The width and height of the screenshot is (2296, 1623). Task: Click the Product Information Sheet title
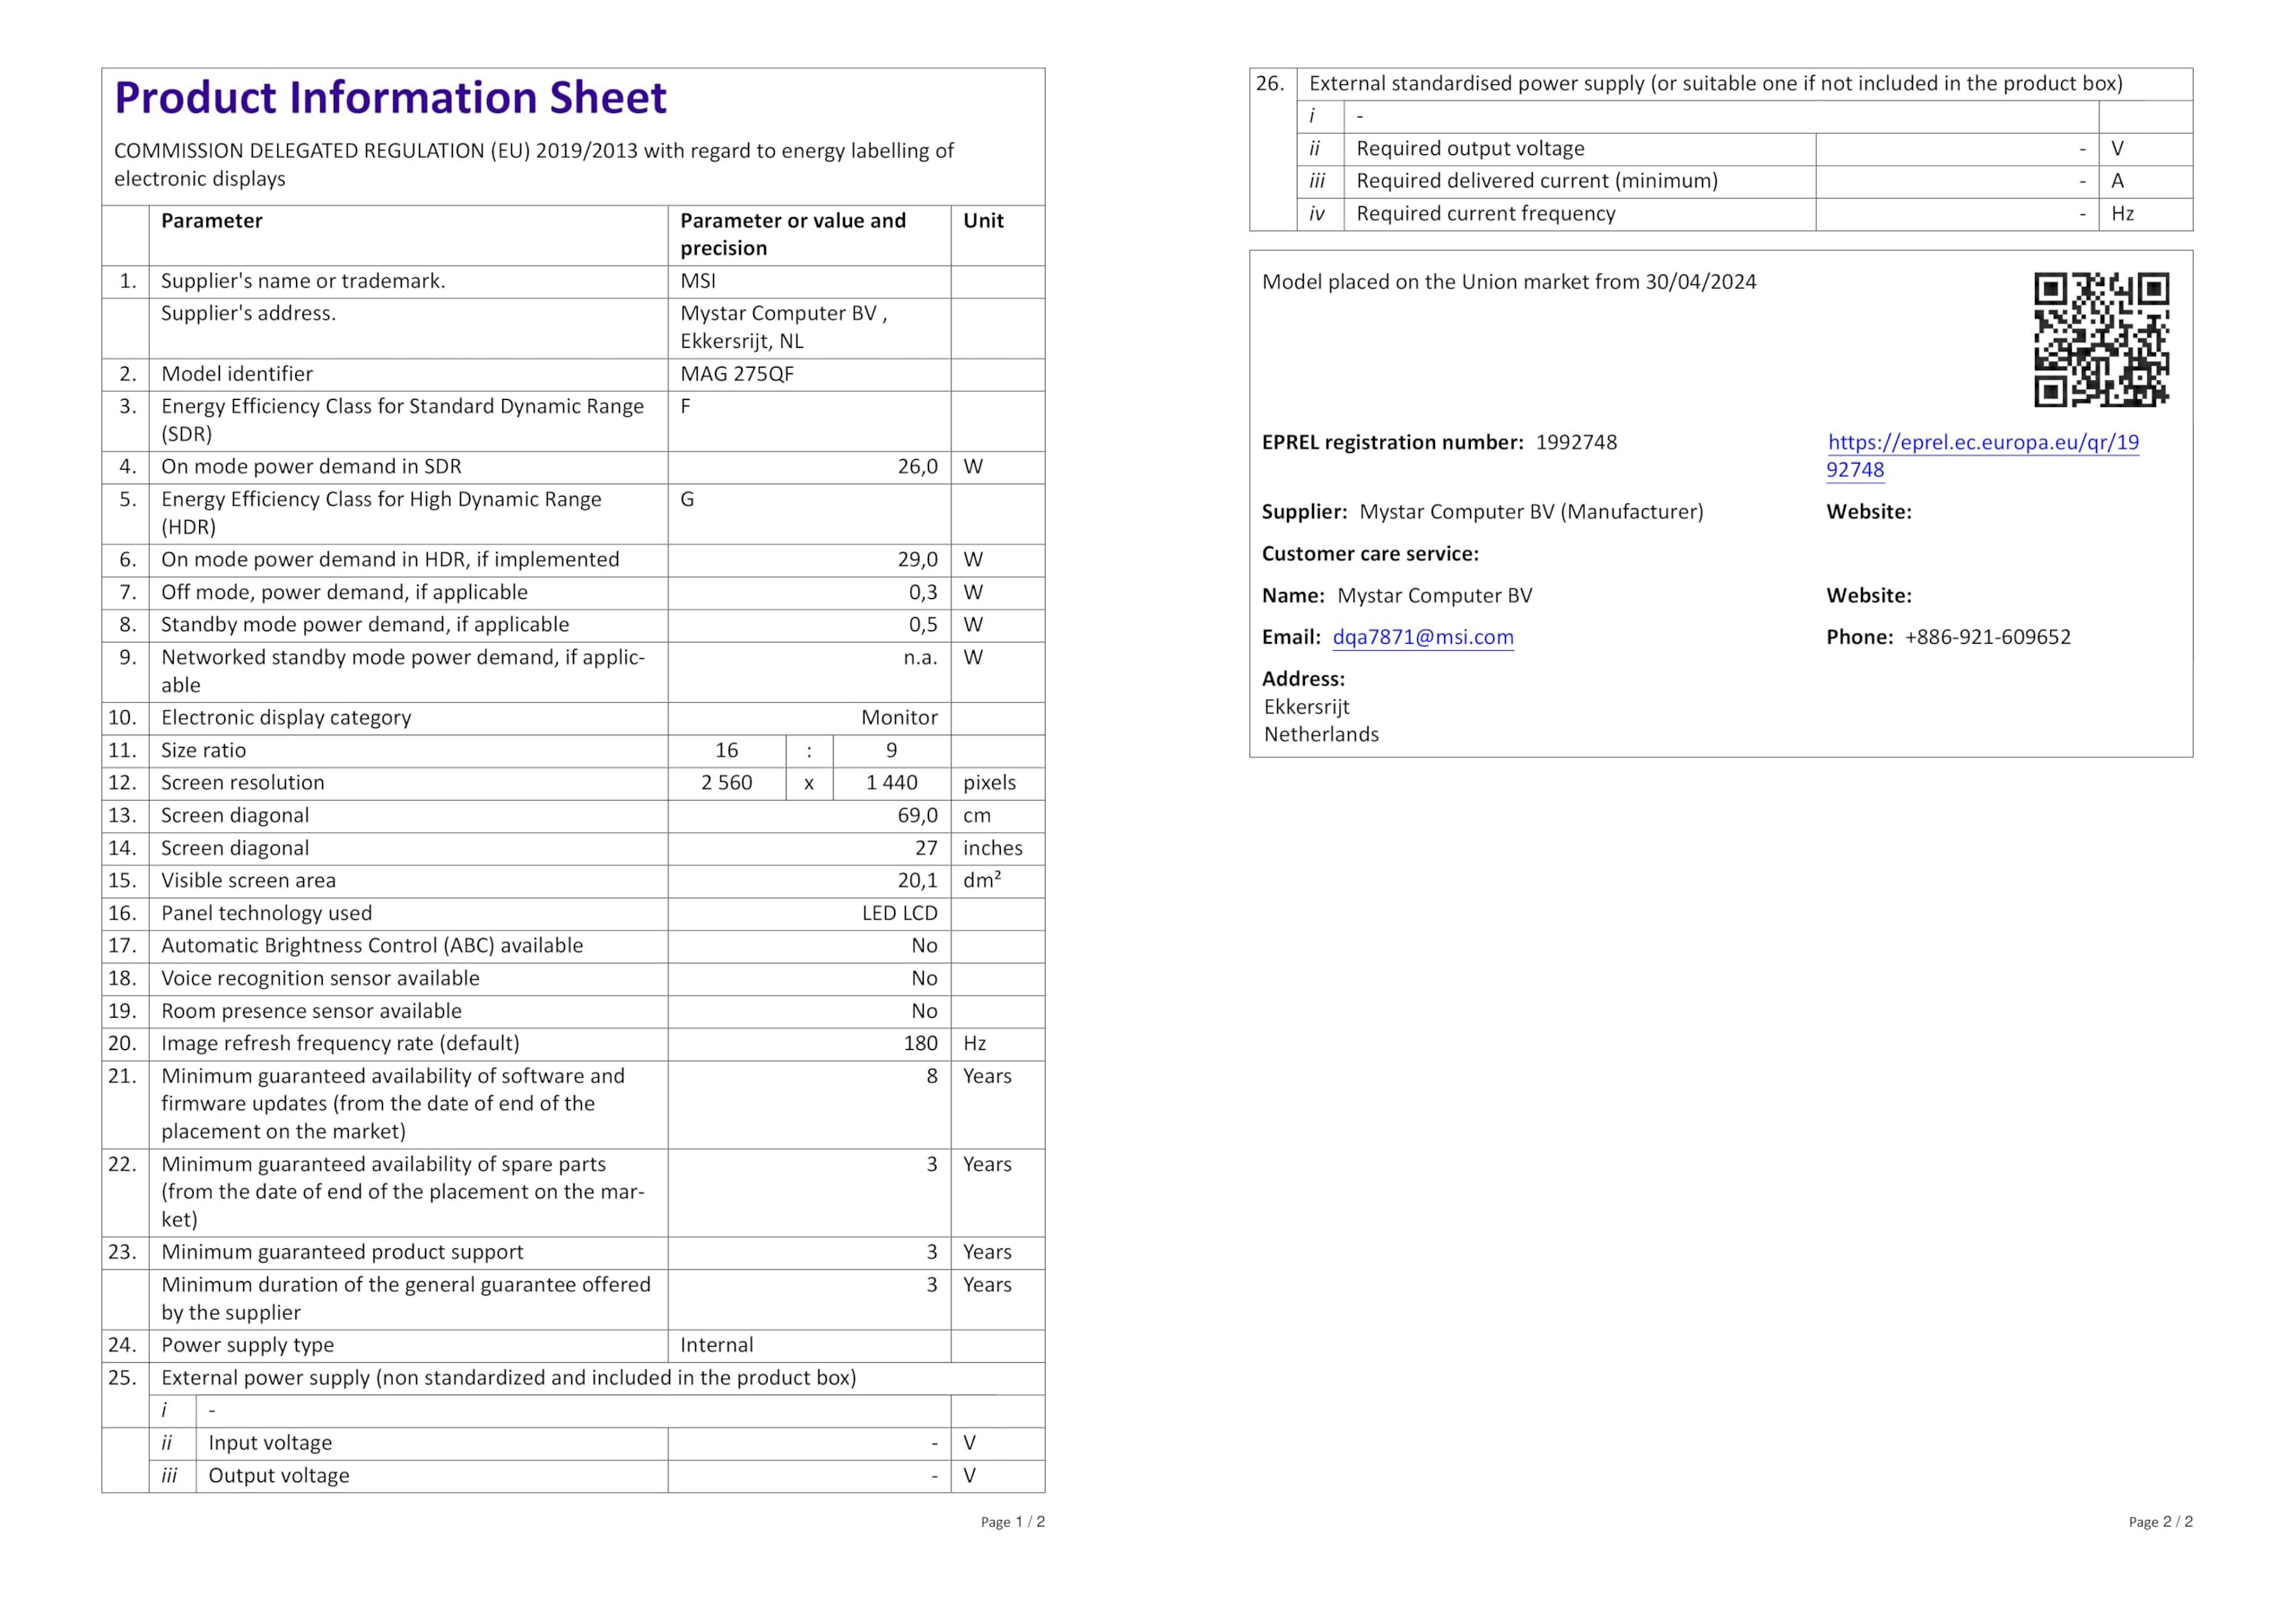390,98
